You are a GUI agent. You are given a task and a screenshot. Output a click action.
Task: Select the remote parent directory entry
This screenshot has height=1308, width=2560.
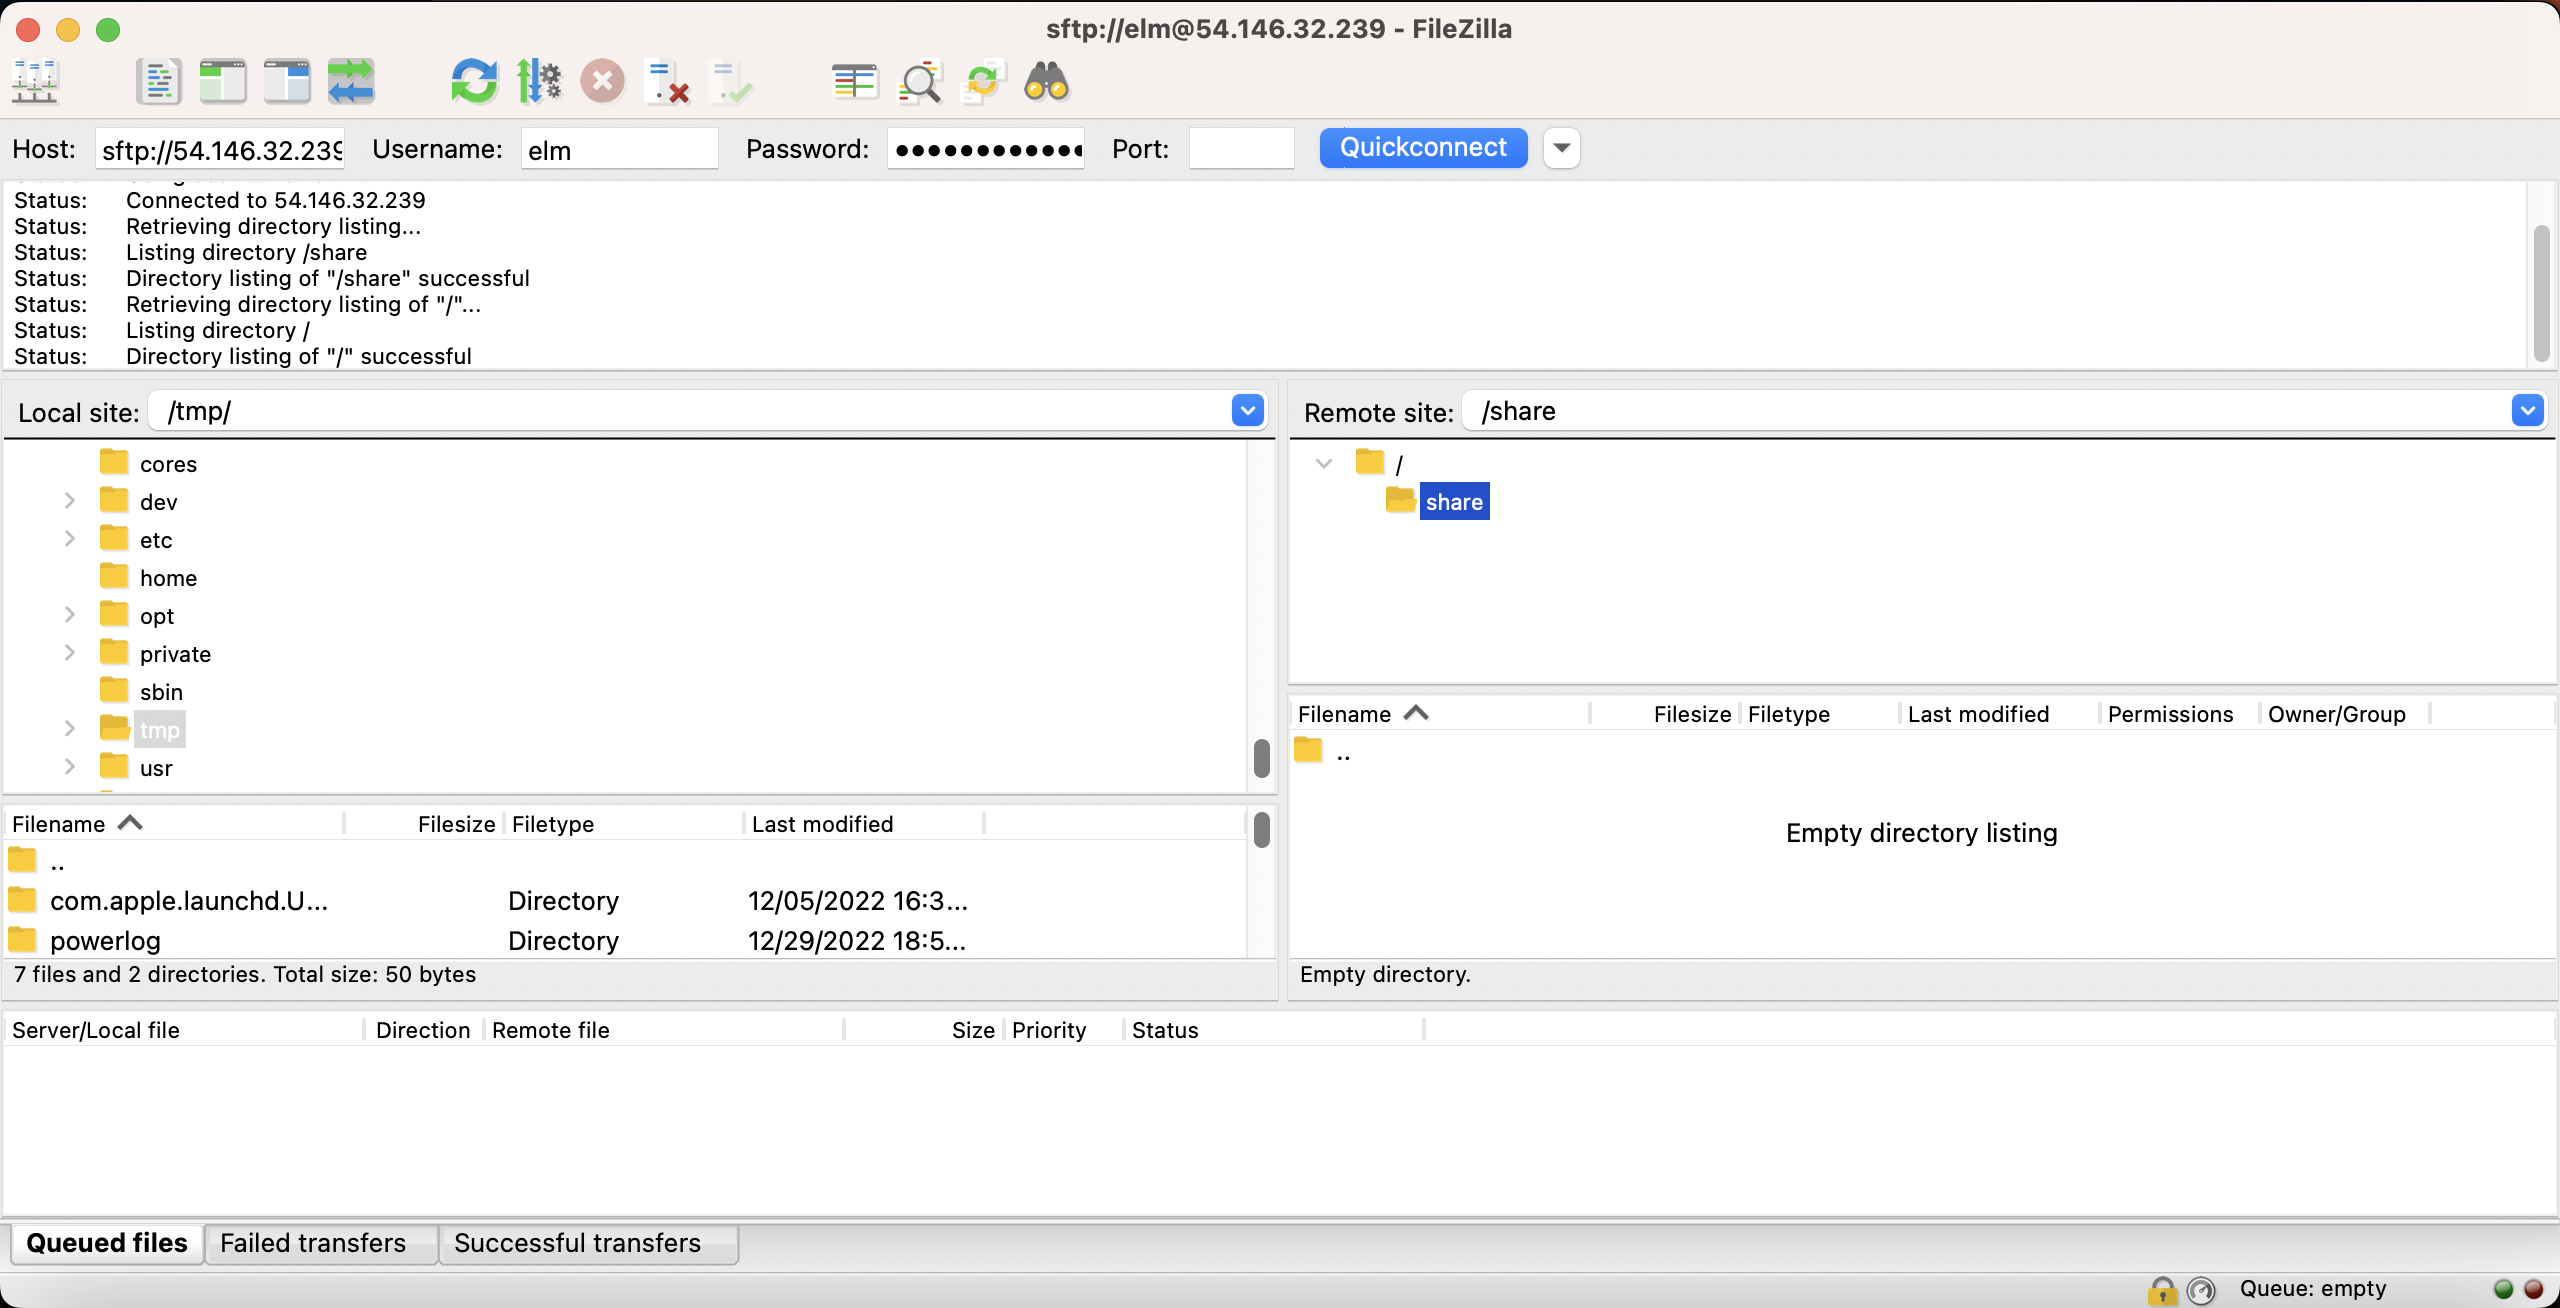point(1922,752)
